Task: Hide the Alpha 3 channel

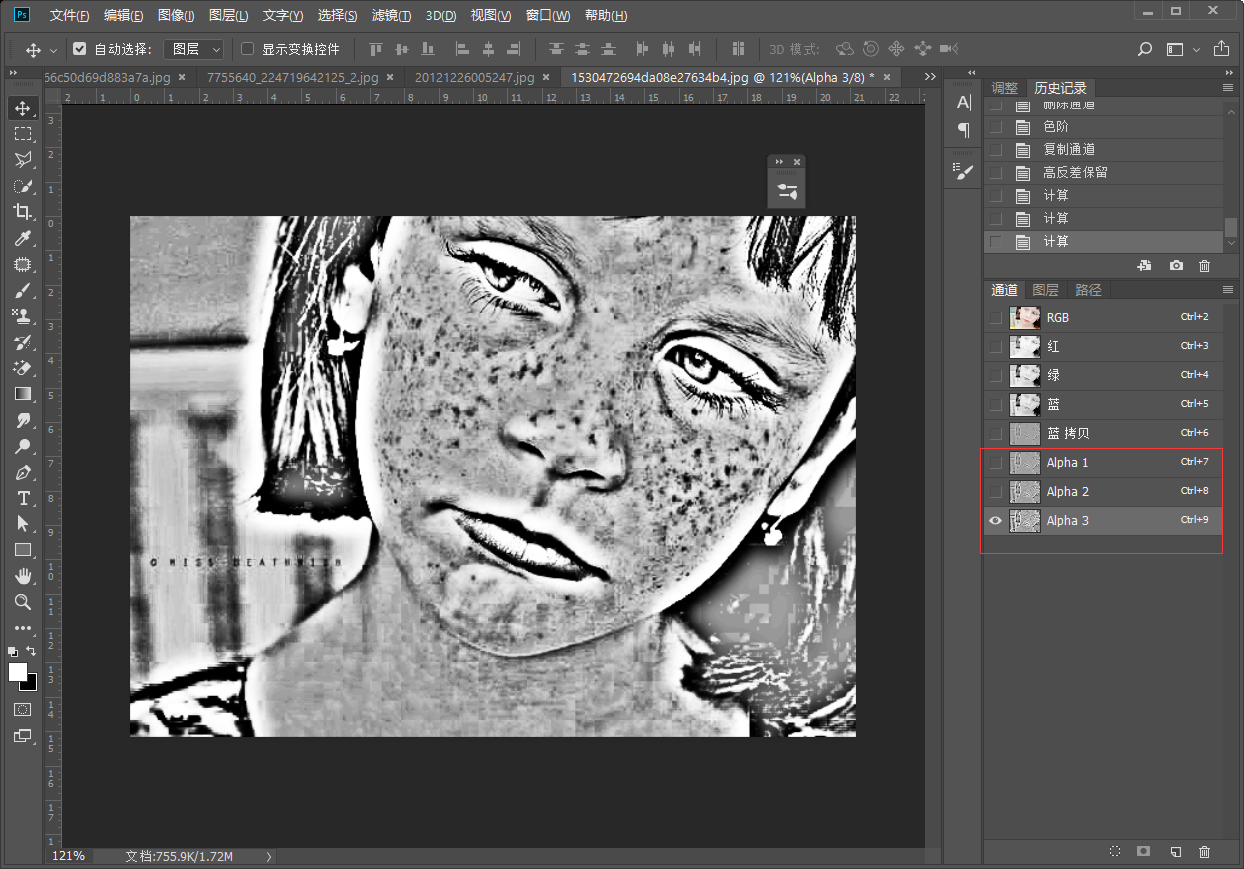Action: point(995,521)
